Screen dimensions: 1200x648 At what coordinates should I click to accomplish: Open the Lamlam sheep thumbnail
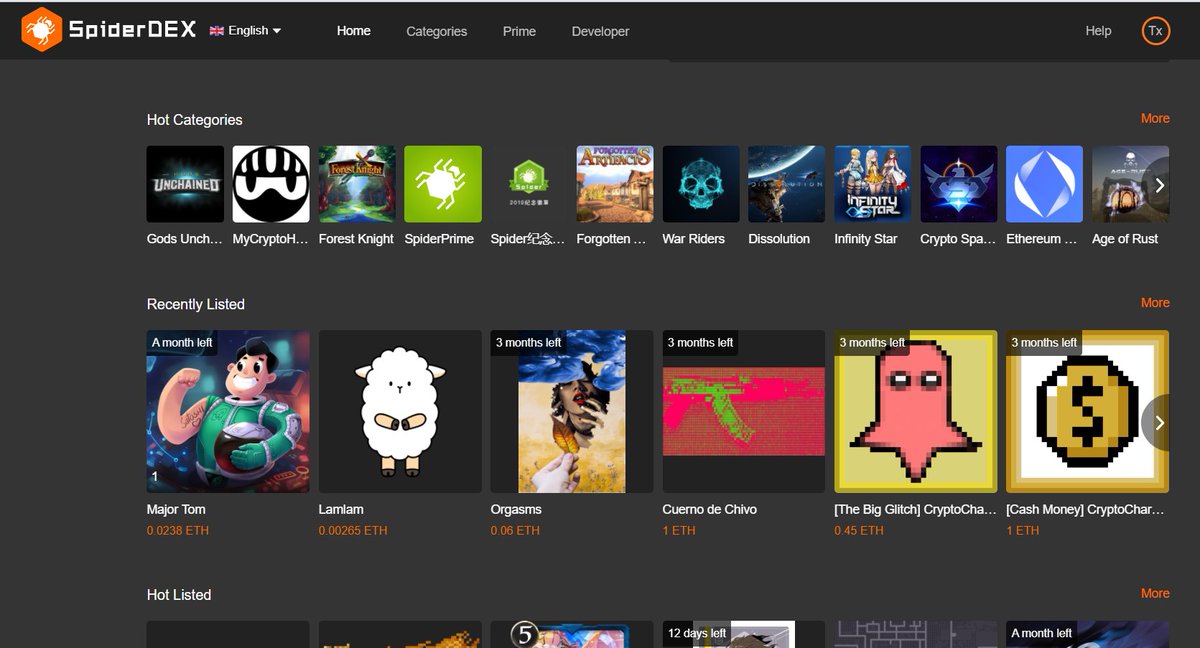400,411
